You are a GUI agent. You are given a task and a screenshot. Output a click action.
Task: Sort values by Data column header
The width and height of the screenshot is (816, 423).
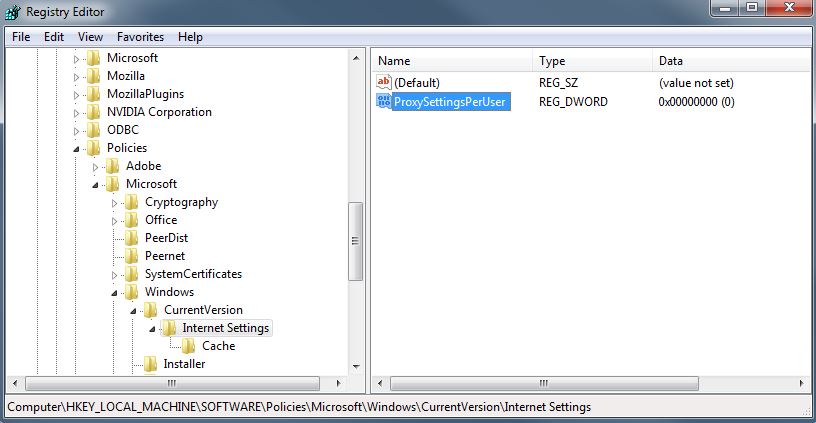coord(732,61)
